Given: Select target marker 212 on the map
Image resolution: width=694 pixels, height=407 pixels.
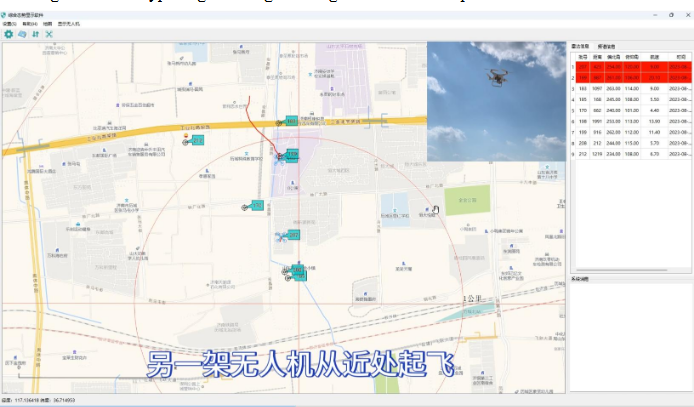Looking at the screenshot, I should [x=196, y=141].
